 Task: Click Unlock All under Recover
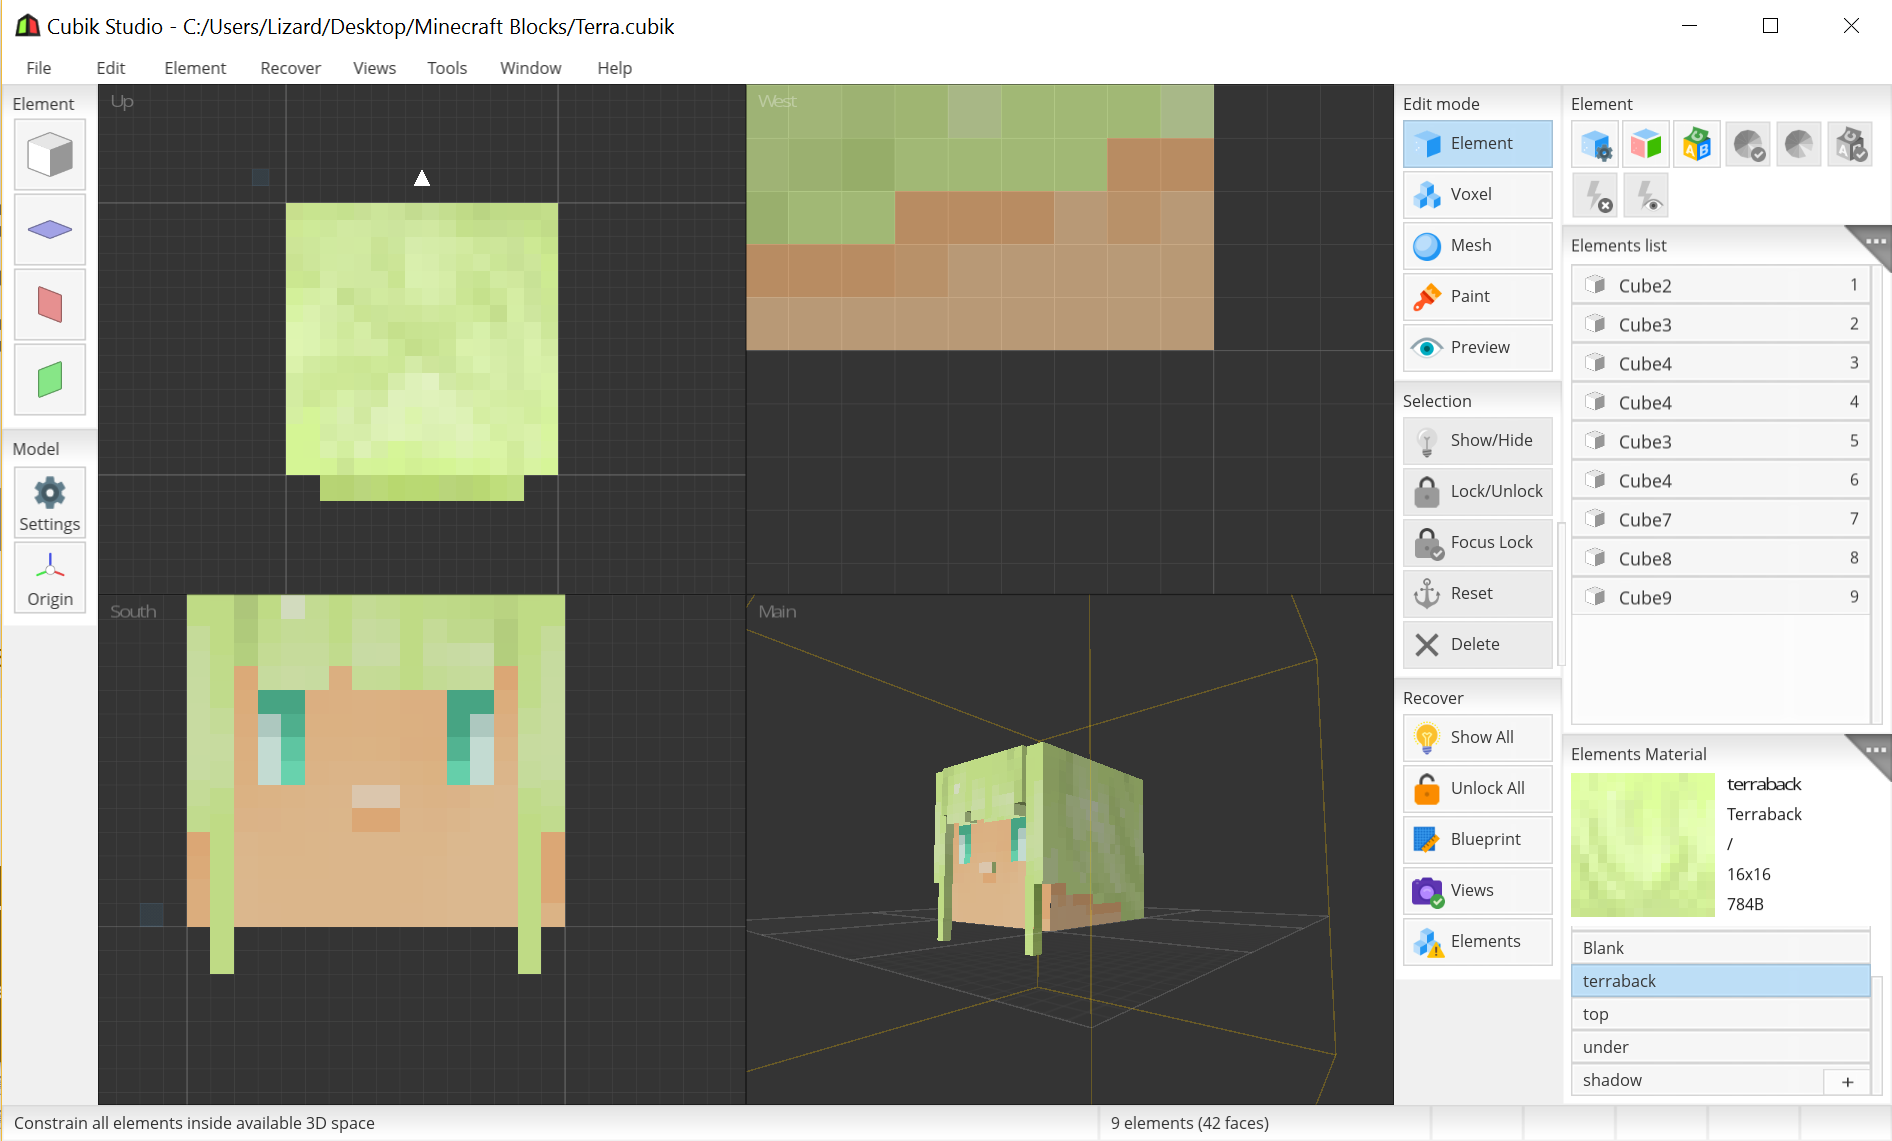(x=1478, y=789)
